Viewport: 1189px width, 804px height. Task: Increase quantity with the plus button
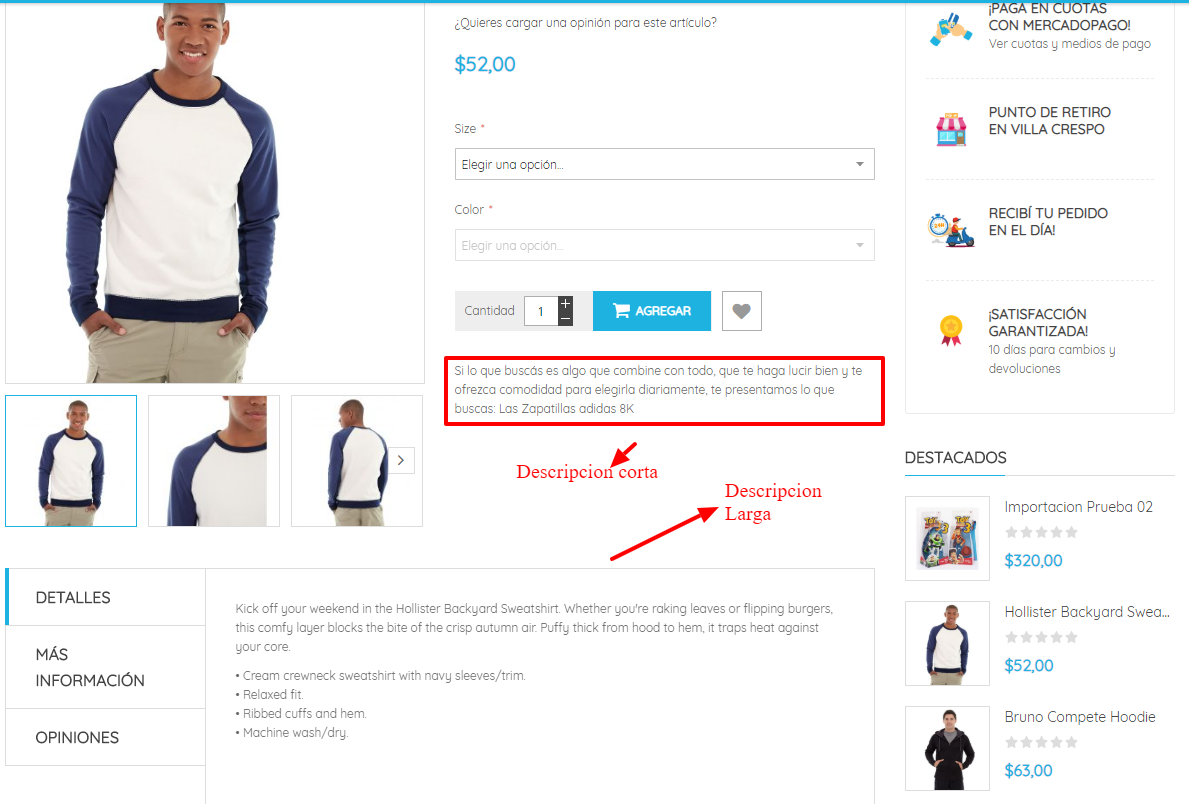coord(566,303)
